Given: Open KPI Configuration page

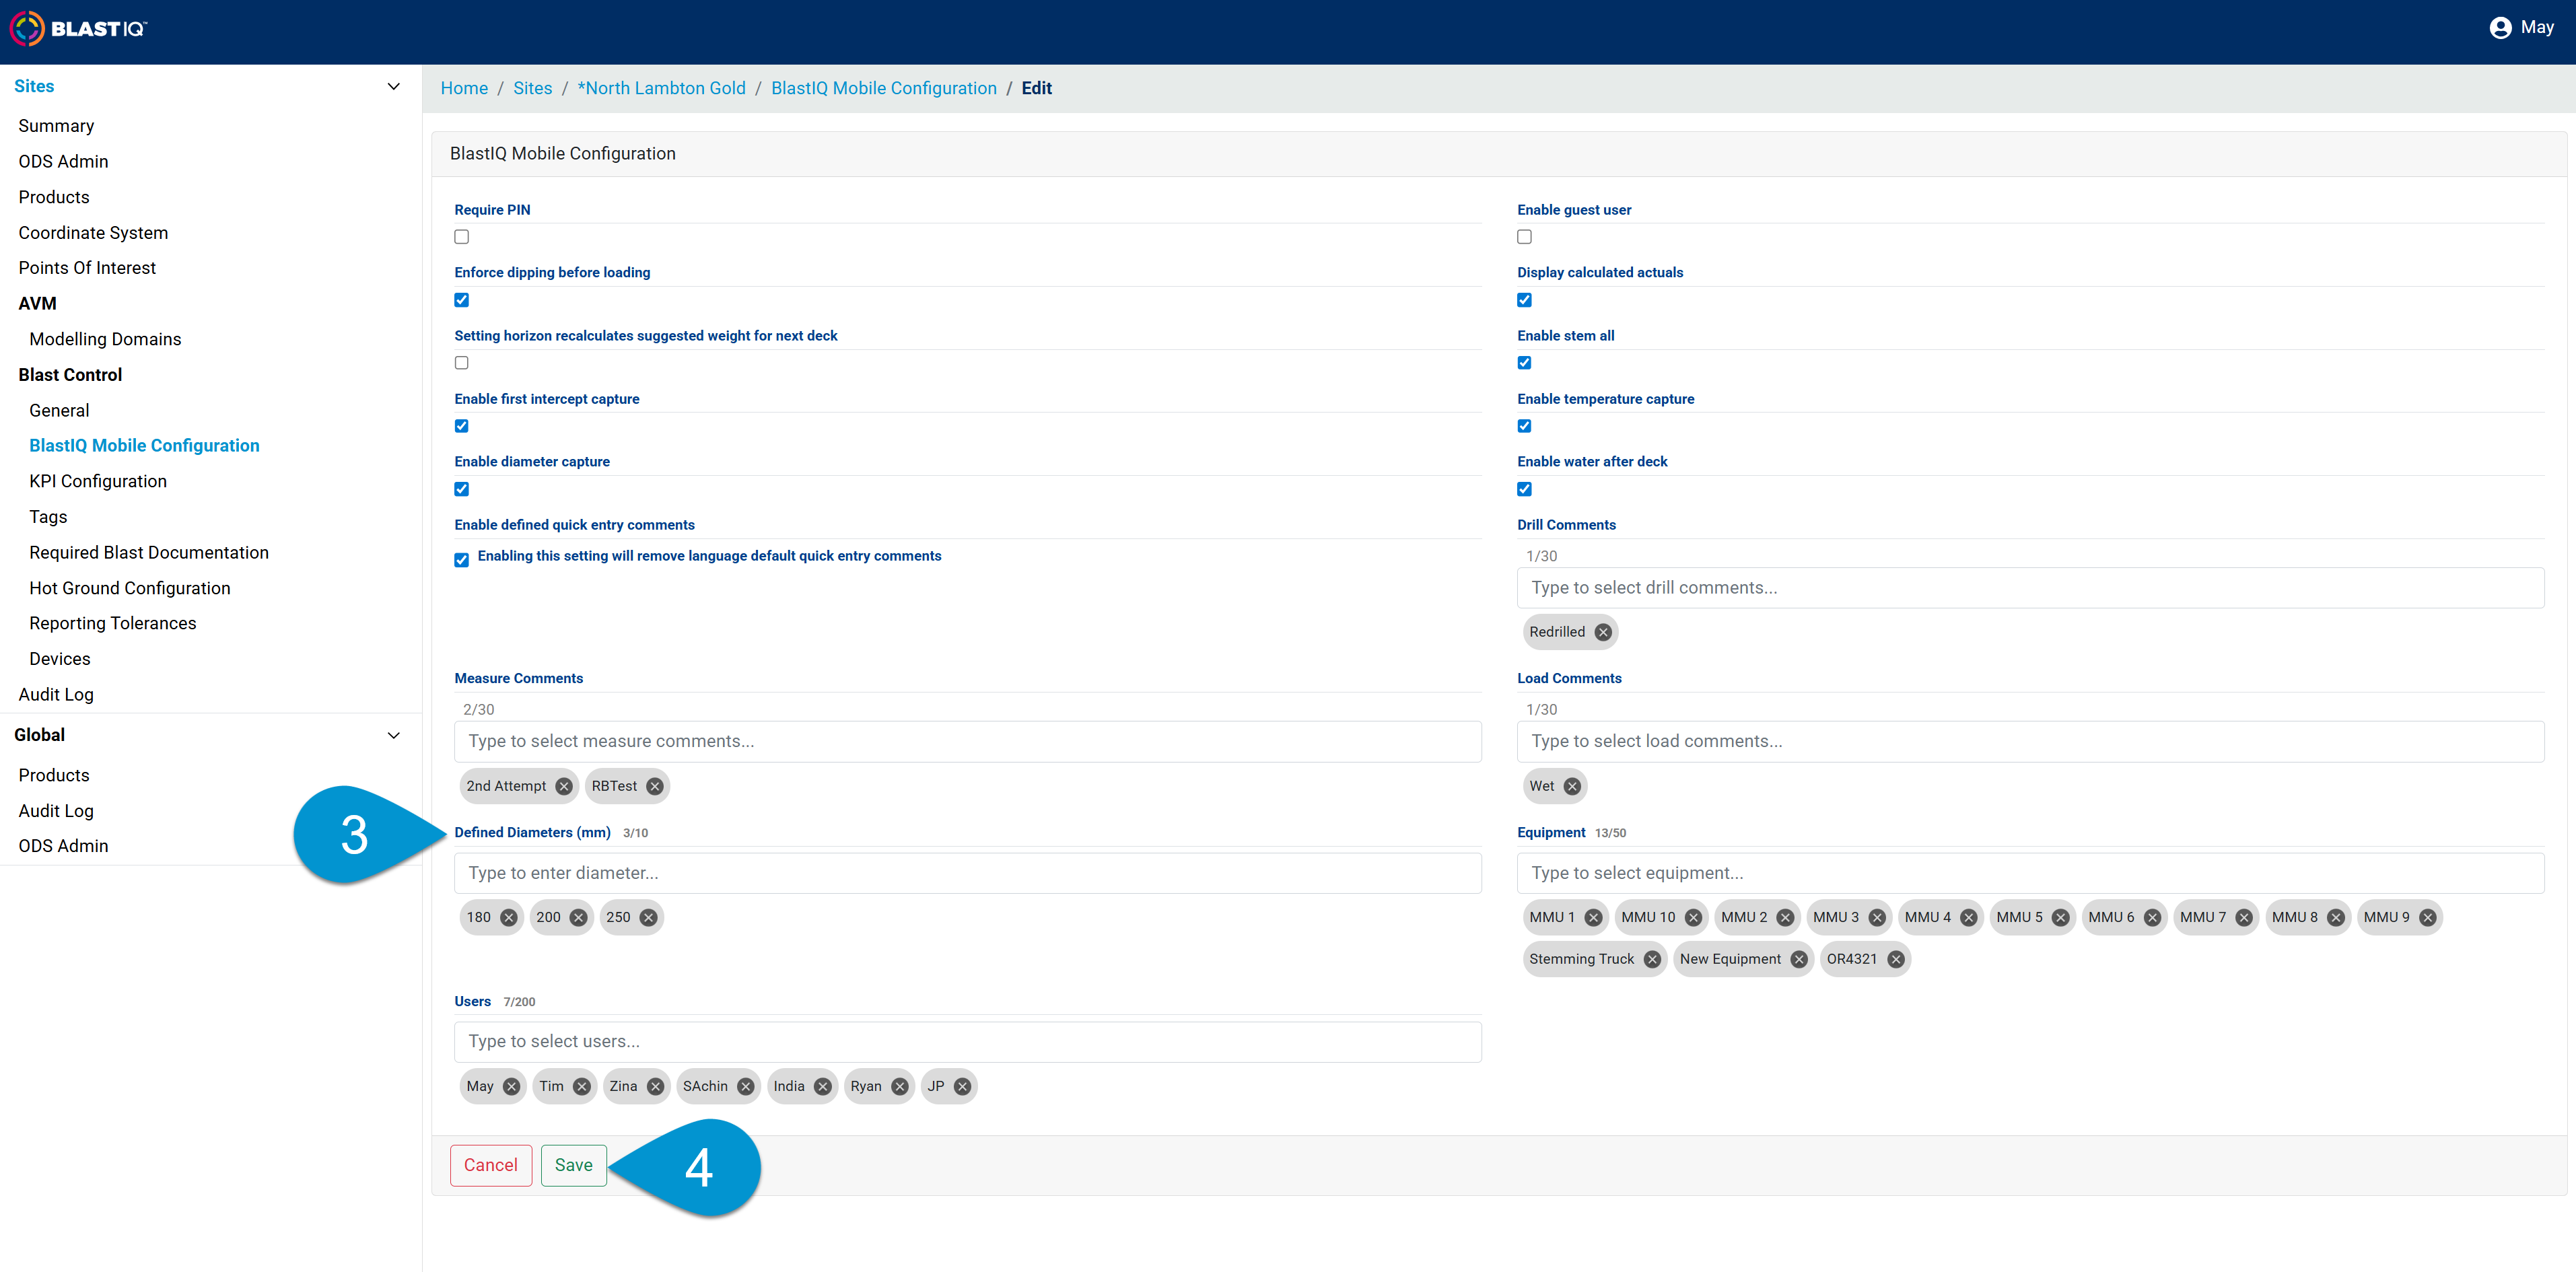Looking at the screenshot, I should coord(98,481).
